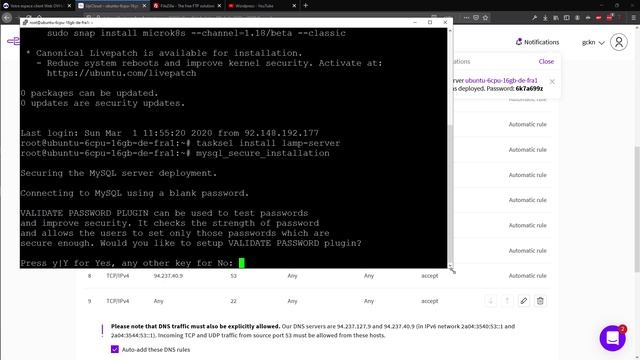Open the ubuntu-6cpu-16gb-de-fra1 server link

(501, 80)
